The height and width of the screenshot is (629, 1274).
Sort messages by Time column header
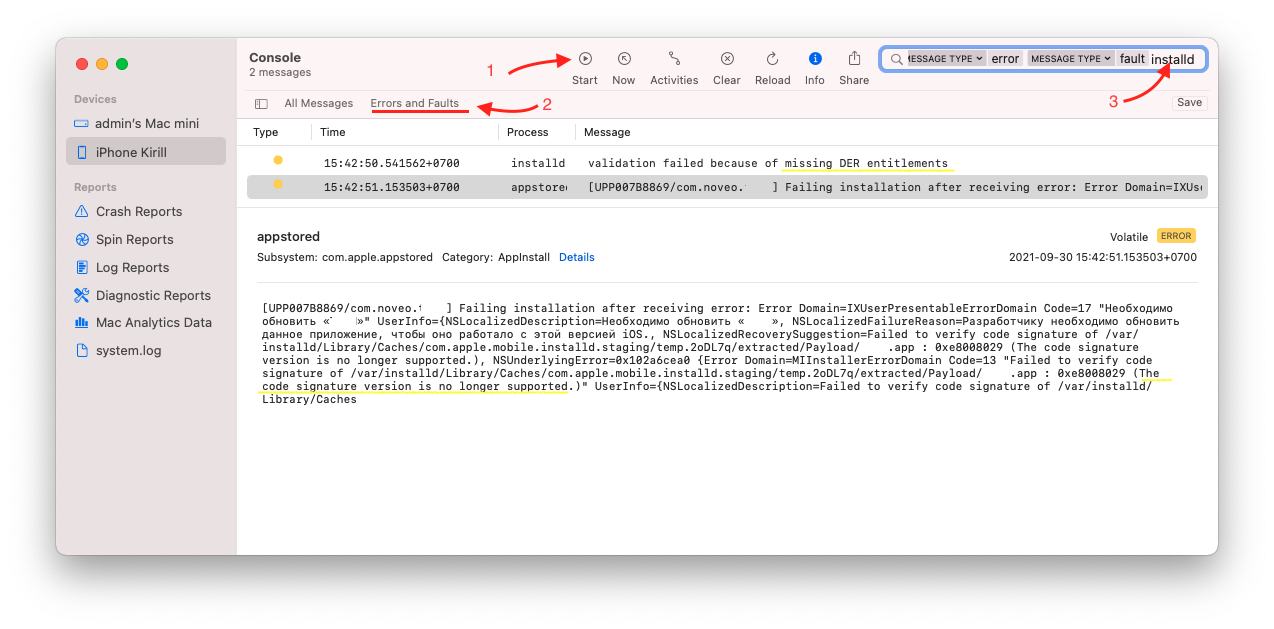(333, 132)
